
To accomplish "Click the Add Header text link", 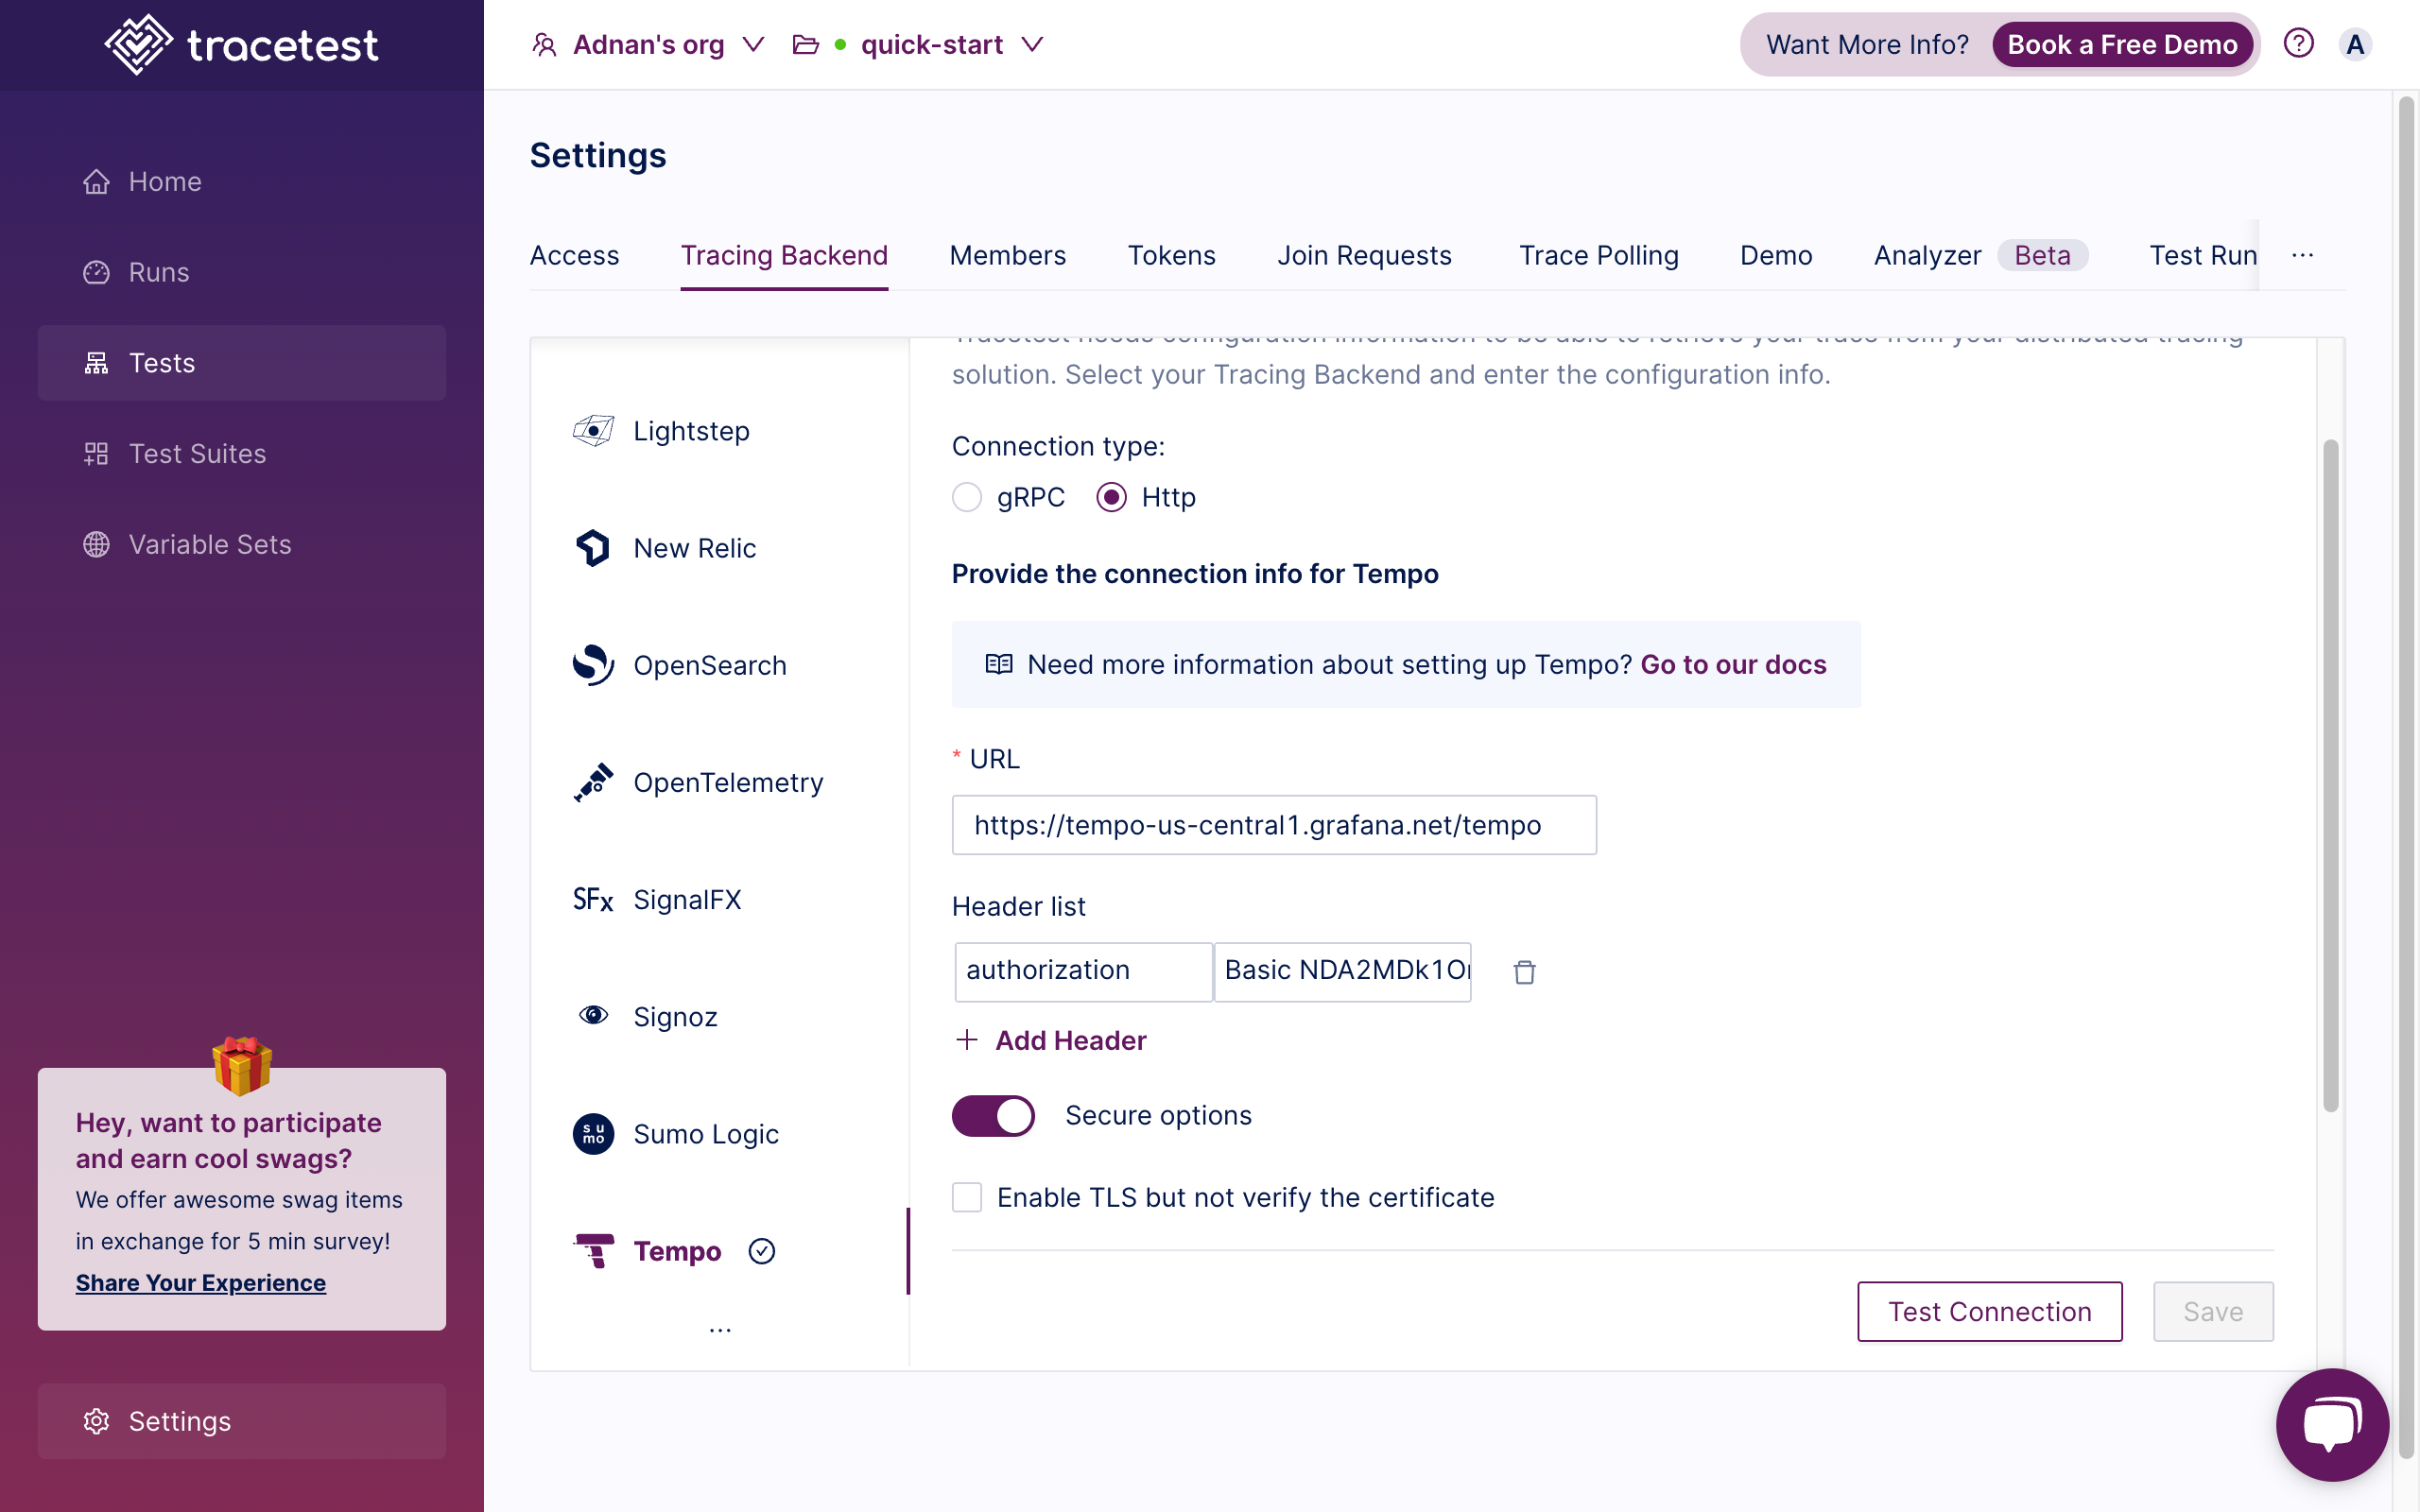I will [1071, 1040].
